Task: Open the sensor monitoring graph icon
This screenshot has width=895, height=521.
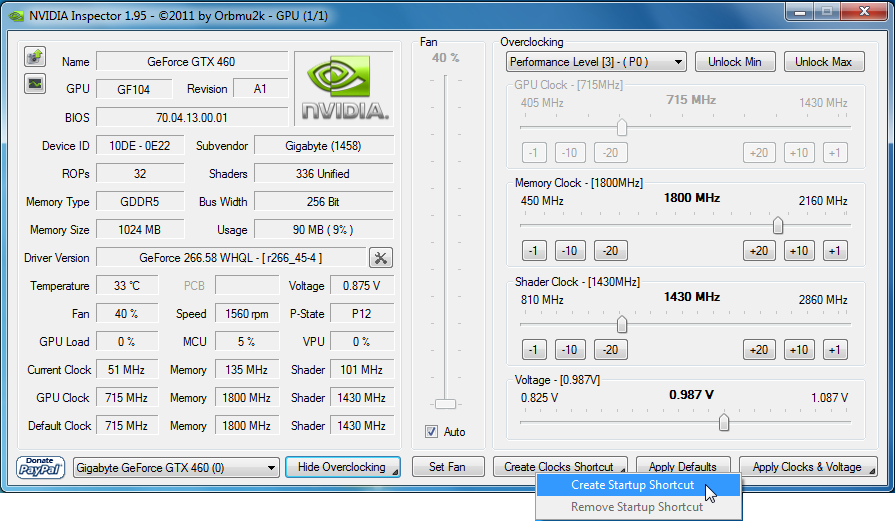Action: coord(35,83)
